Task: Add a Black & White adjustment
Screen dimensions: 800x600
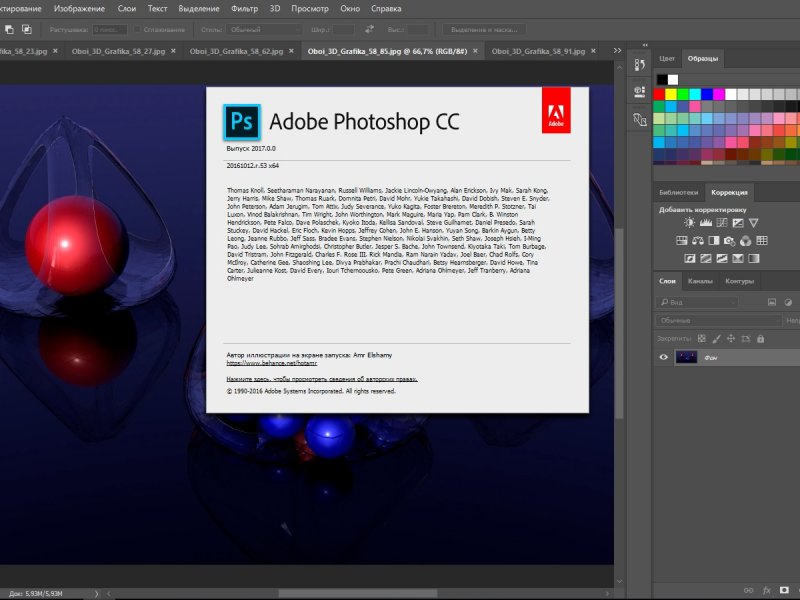Action: [x=714, y=241]
